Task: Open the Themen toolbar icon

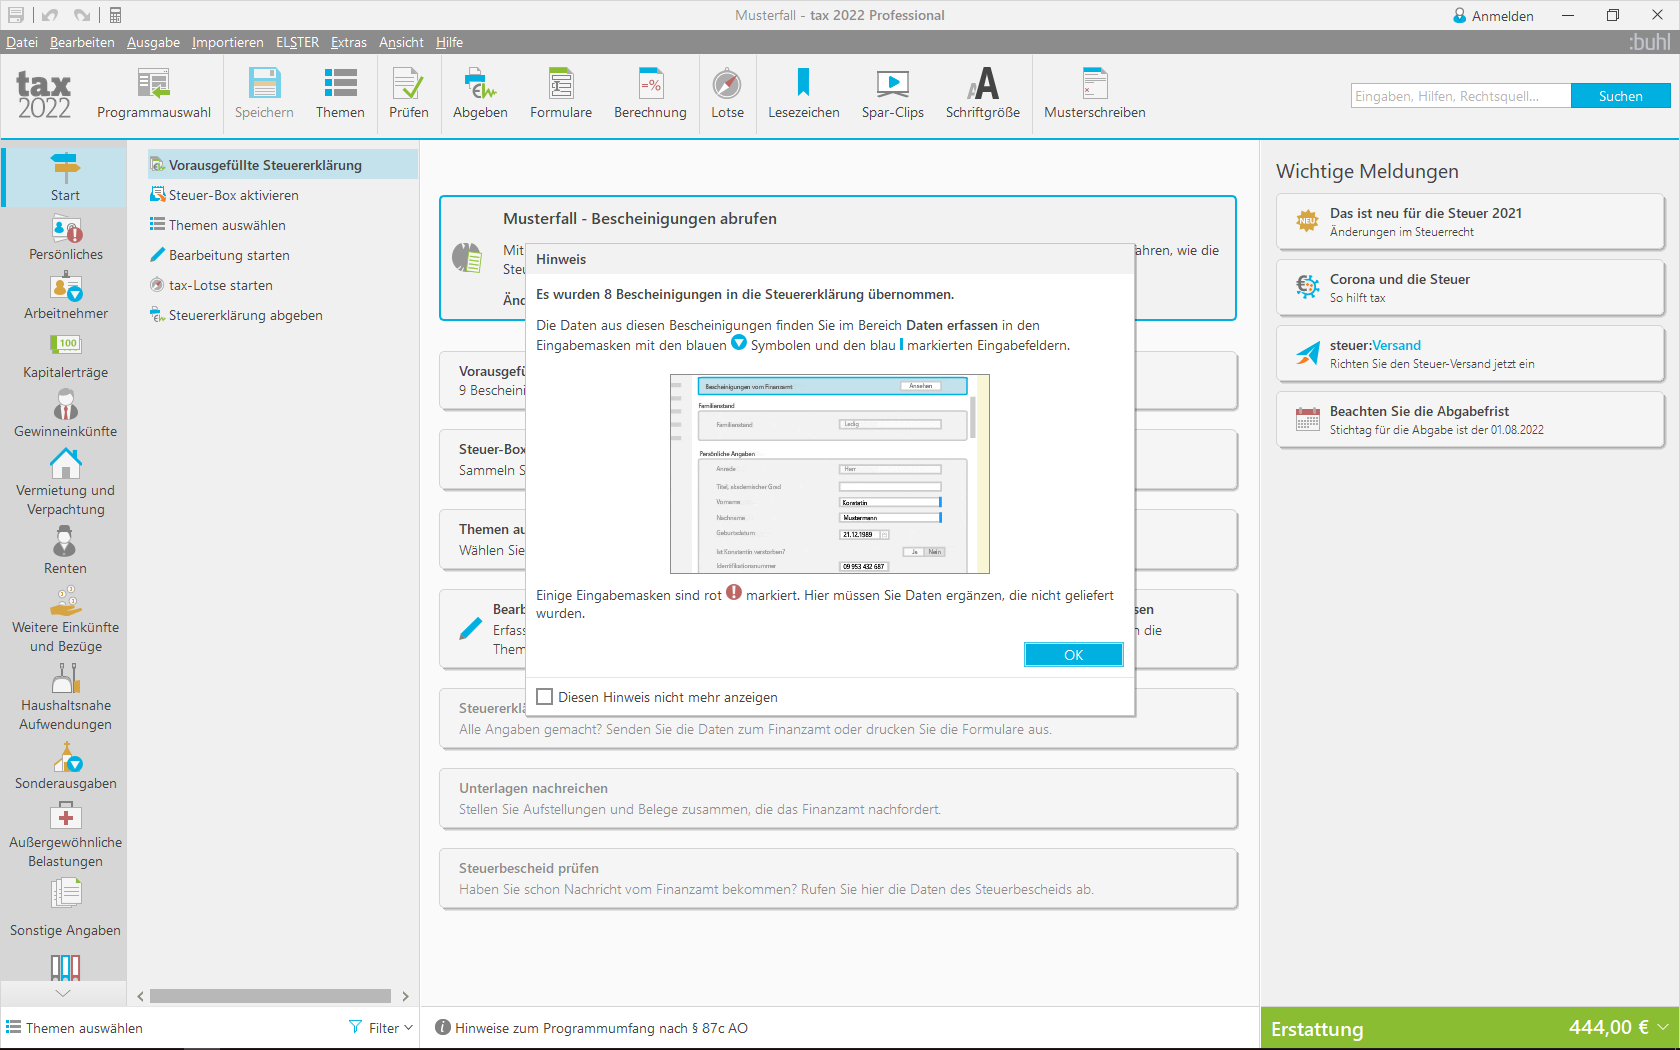Action: point(340,94)
